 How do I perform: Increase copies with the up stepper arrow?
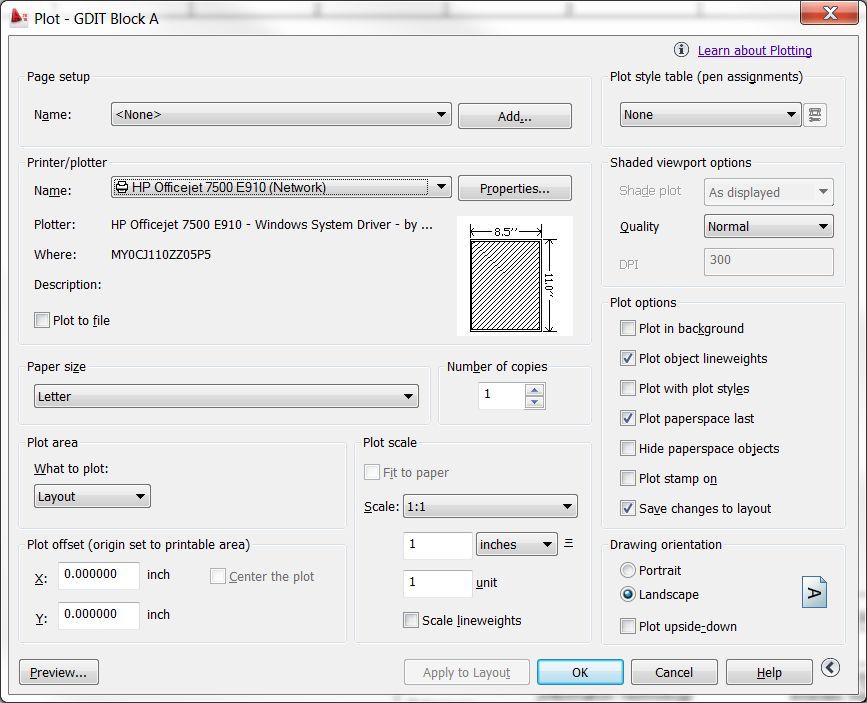pyautogui.click(x=535, y=390)
